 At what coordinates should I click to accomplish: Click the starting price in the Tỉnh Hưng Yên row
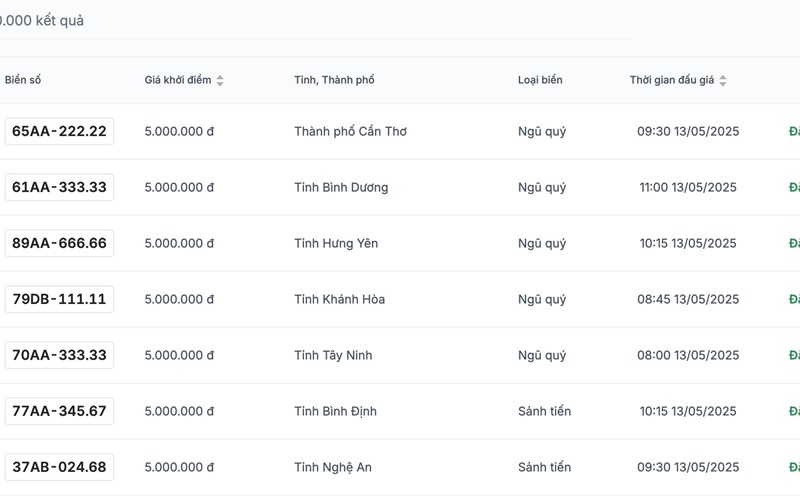click(179, 243)
